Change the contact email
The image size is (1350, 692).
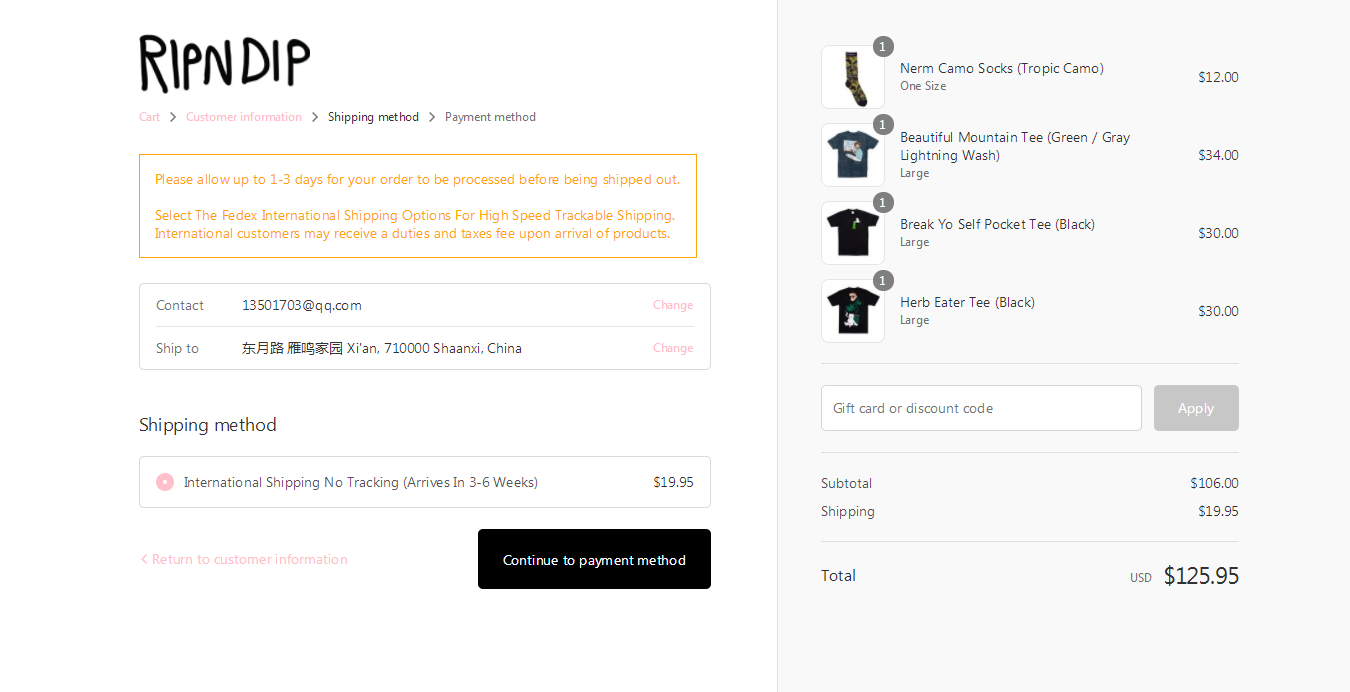(672, 305)
